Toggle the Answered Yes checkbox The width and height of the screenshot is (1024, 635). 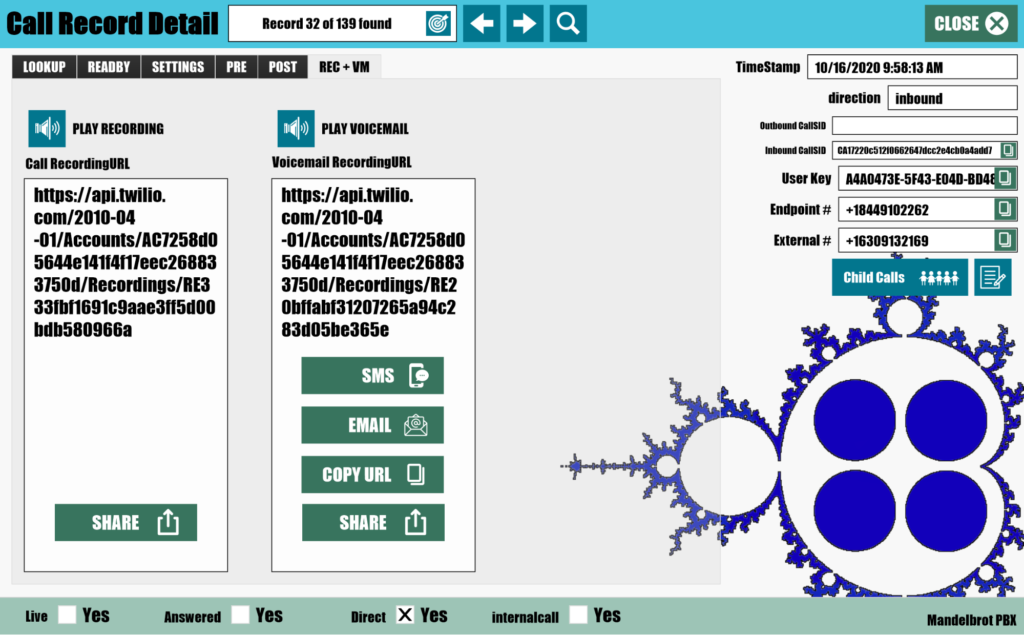pyautogui.click(x=240, y=615)
